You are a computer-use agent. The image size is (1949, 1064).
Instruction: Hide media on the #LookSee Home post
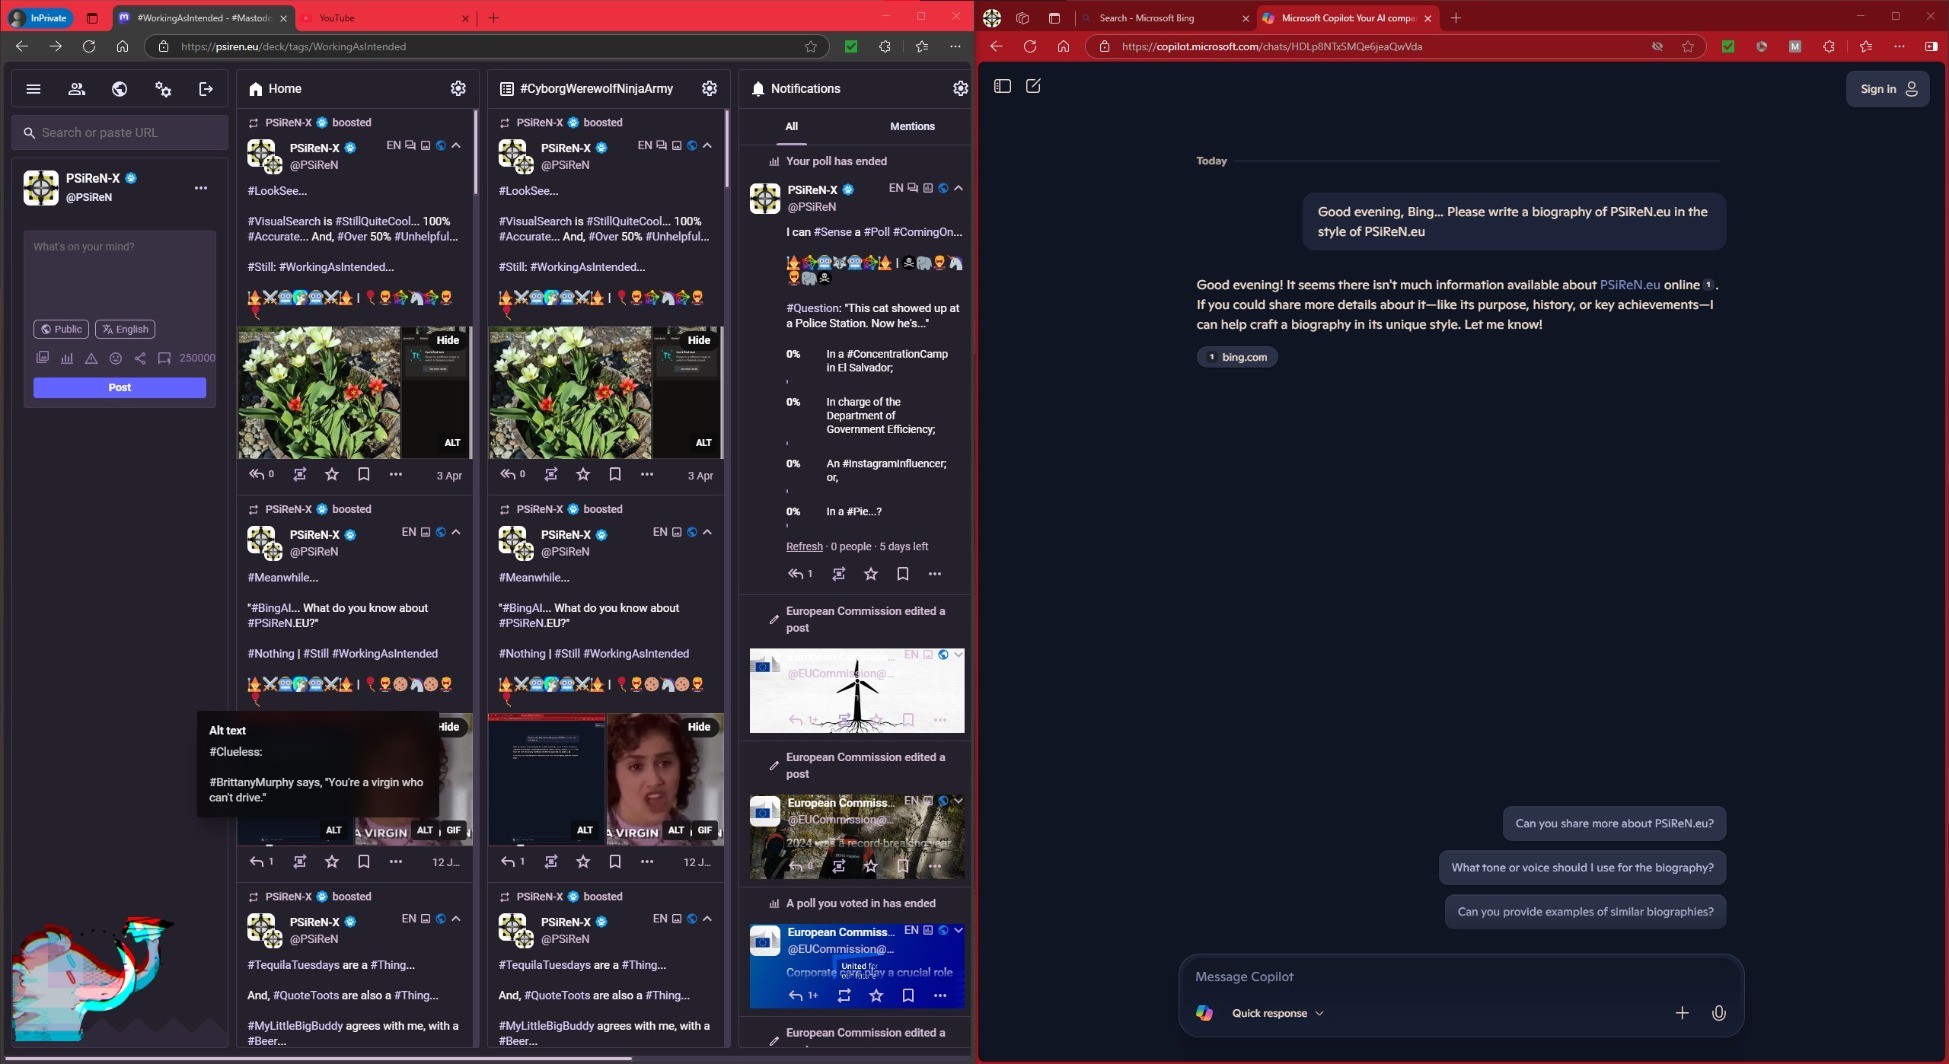coord(448,340)
